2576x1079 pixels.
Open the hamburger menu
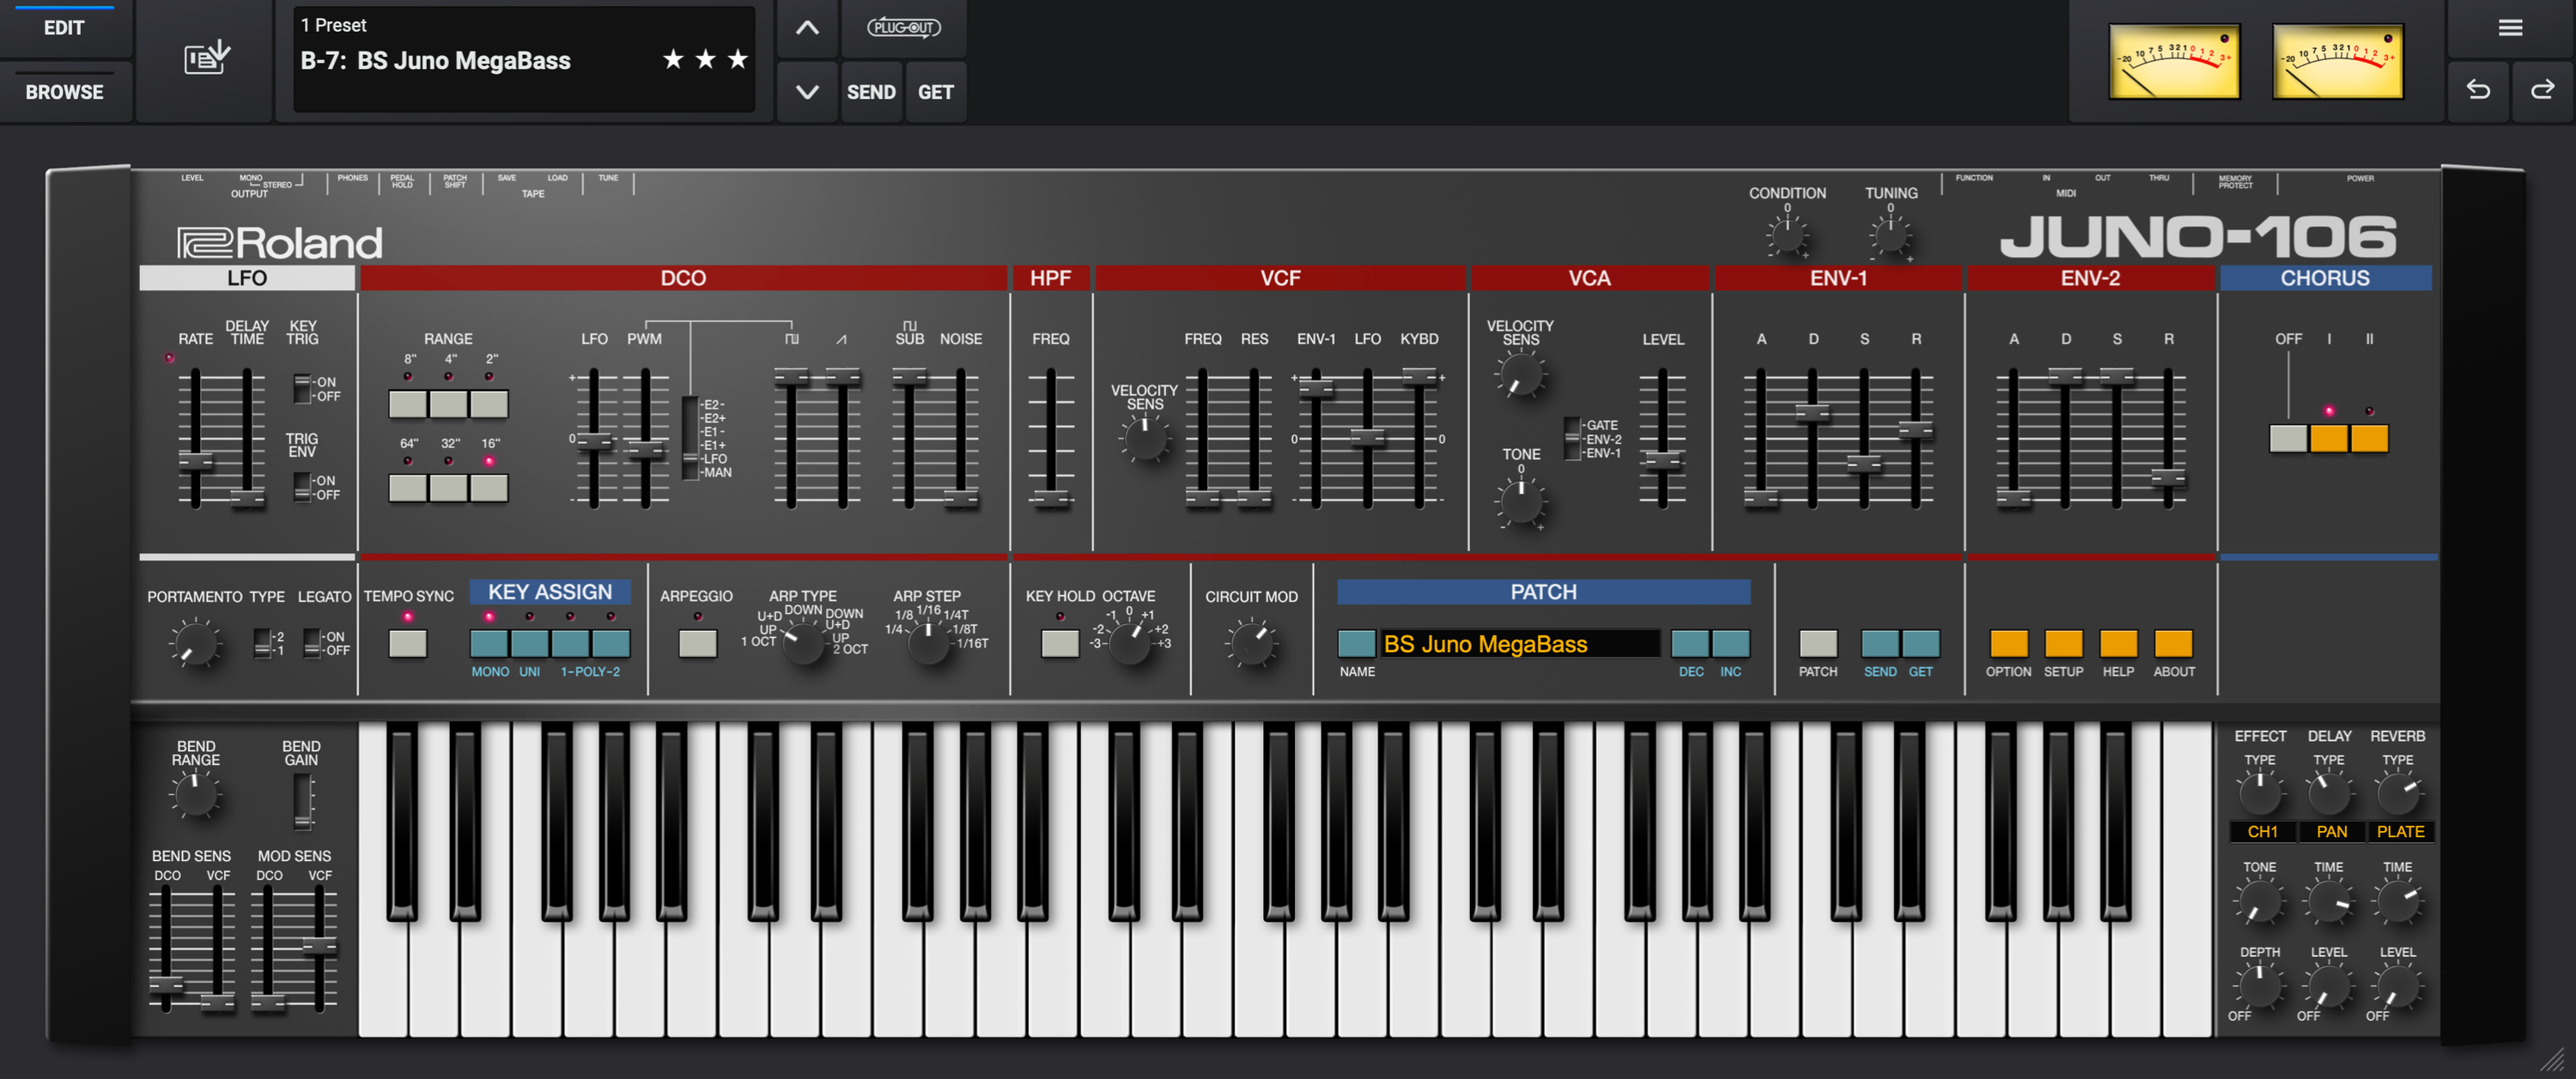point(2510,27)
